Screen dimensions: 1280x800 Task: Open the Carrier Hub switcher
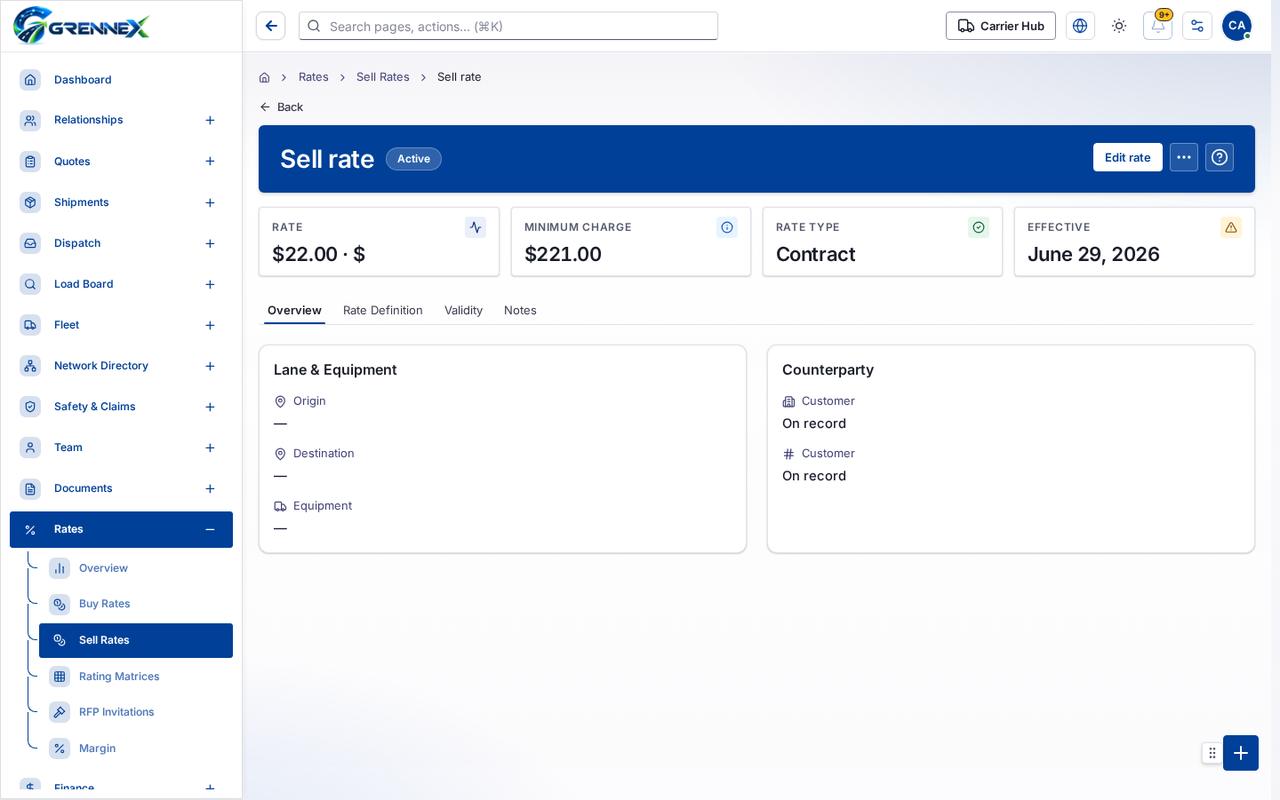pos(1000,26)
